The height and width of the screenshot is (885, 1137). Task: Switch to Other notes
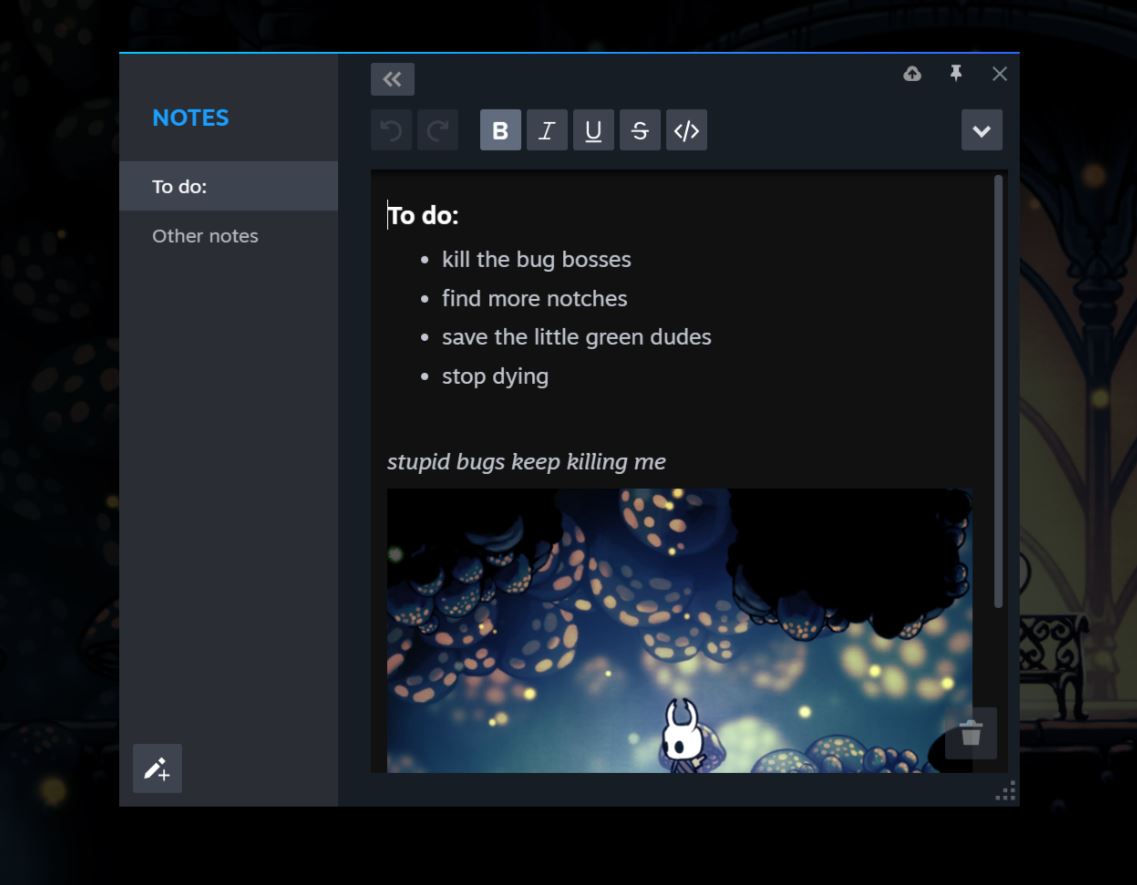pyautogui.click(x=204, y=236)
